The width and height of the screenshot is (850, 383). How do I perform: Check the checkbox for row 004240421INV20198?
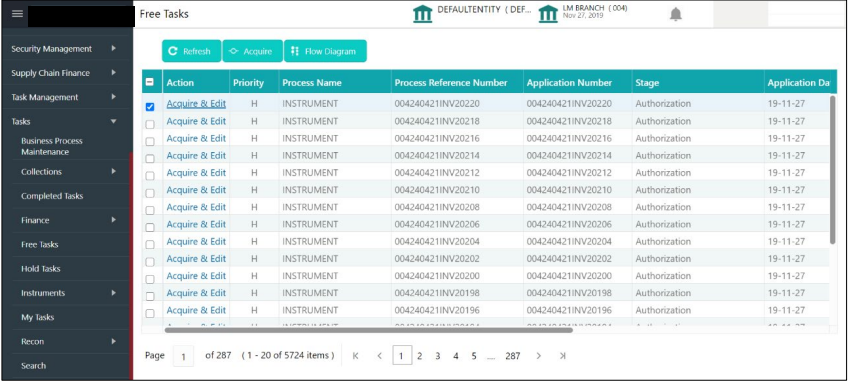pos(150,296)
